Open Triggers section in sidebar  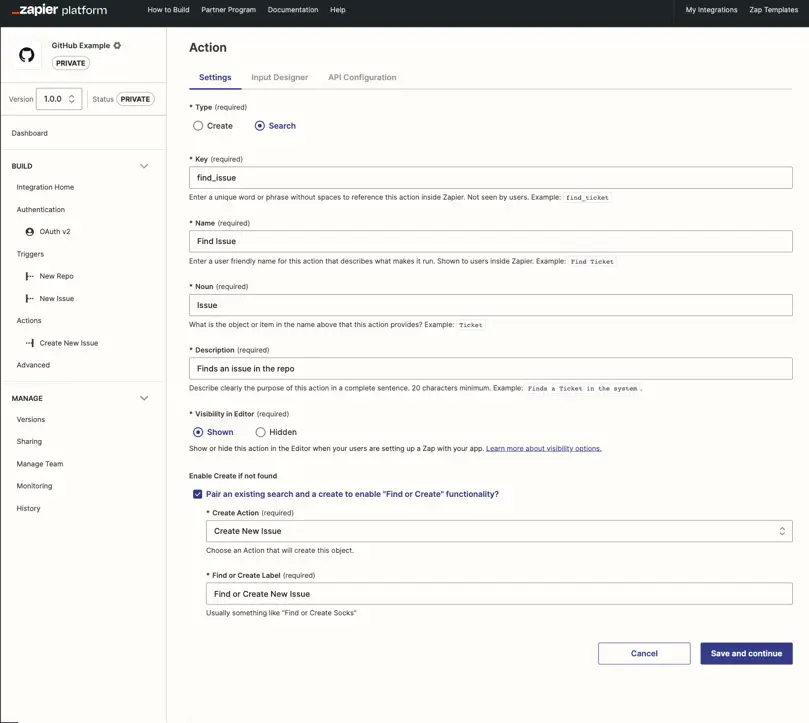tap(30, 254)
